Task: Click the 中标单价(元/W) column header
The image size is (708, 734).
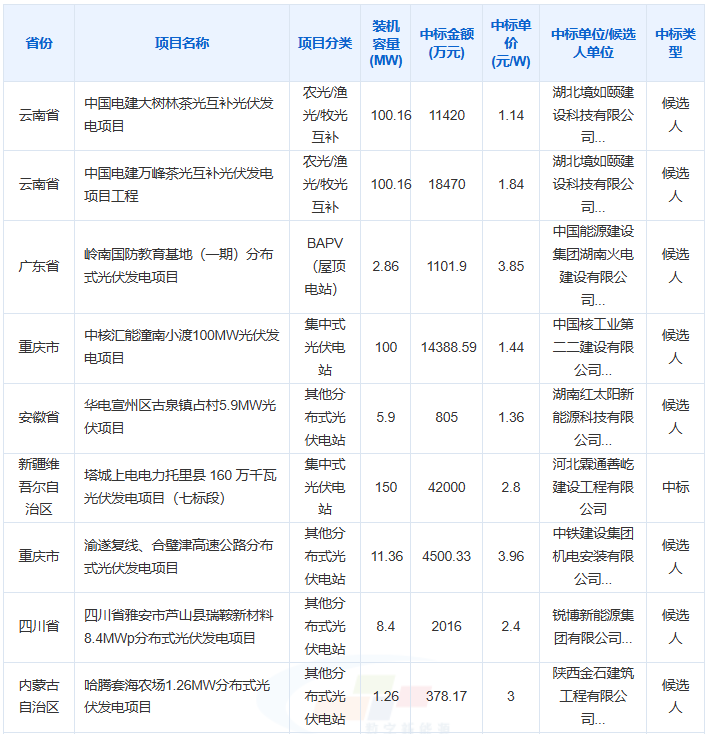Action: pos(511,43)
